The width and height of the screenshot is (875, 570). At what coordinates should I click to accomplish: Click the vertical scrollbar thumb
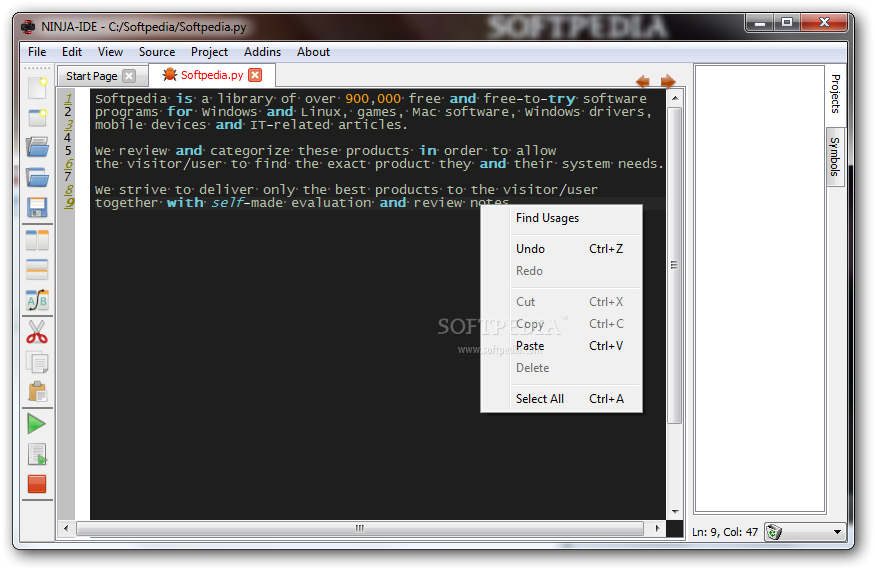(x=675, y=265)
